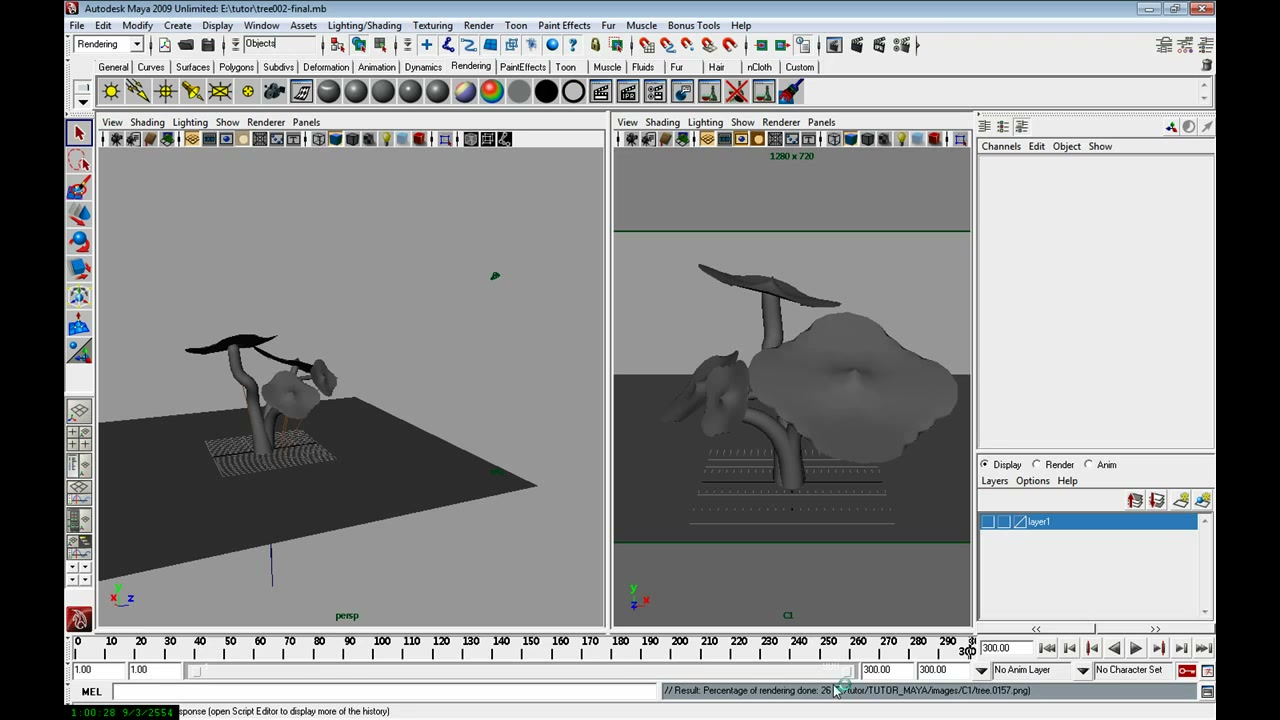This screenshot has height=720, width=1280.
Task: Click the create new layer icon
Action: tap(1181, 500)
